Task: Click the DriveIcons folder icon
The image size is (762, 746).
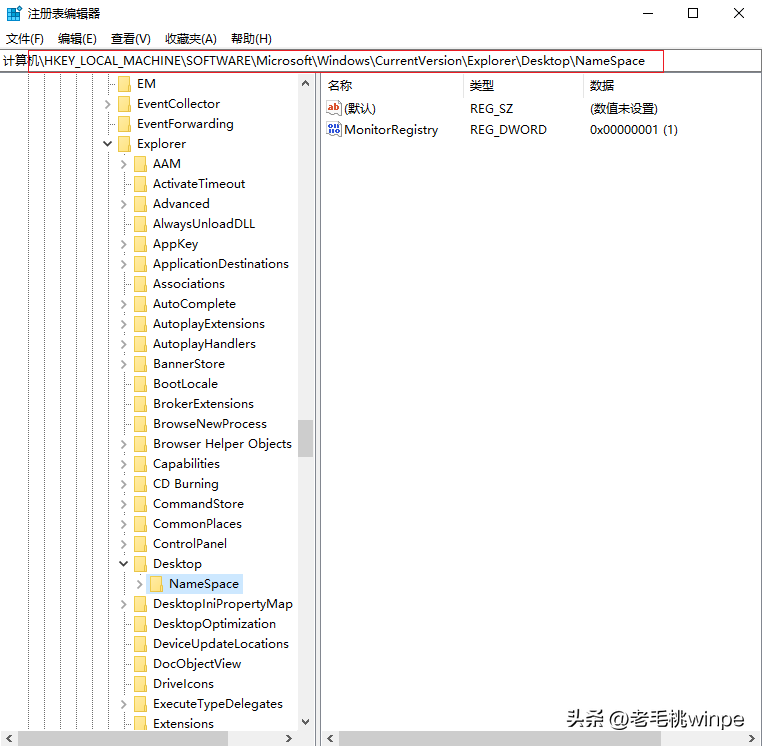Action: [x=140, y=684]
